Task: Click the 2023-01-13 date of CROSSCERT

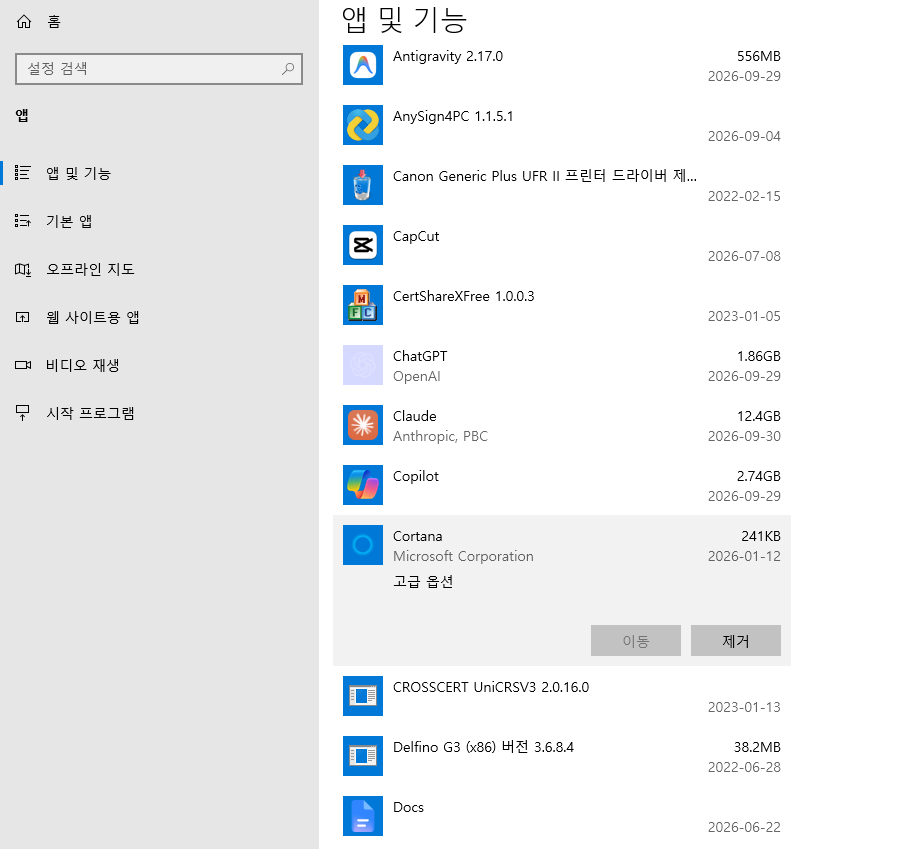Action: tap(744, 707)
